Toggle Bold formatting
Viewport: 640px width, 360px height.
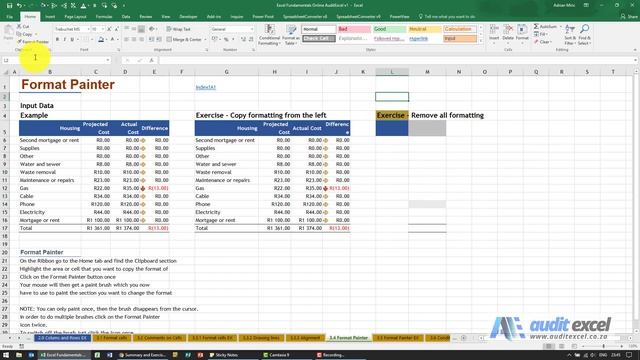point(57,40)
